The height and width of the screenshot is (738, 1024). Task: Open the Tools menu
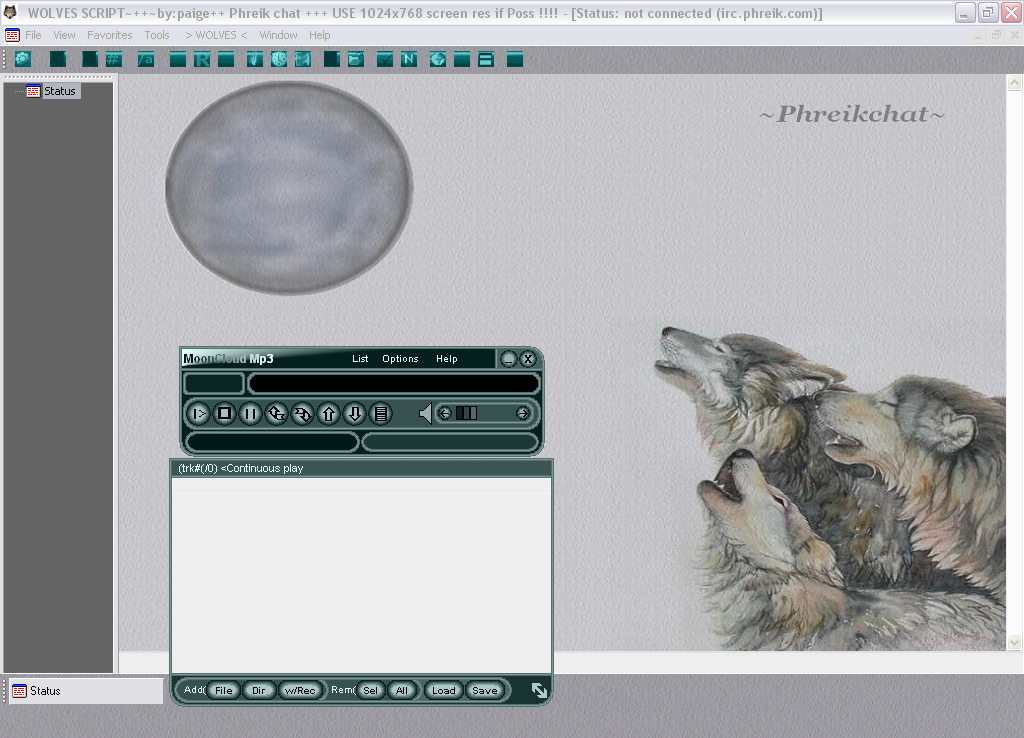tap(157, 35)
